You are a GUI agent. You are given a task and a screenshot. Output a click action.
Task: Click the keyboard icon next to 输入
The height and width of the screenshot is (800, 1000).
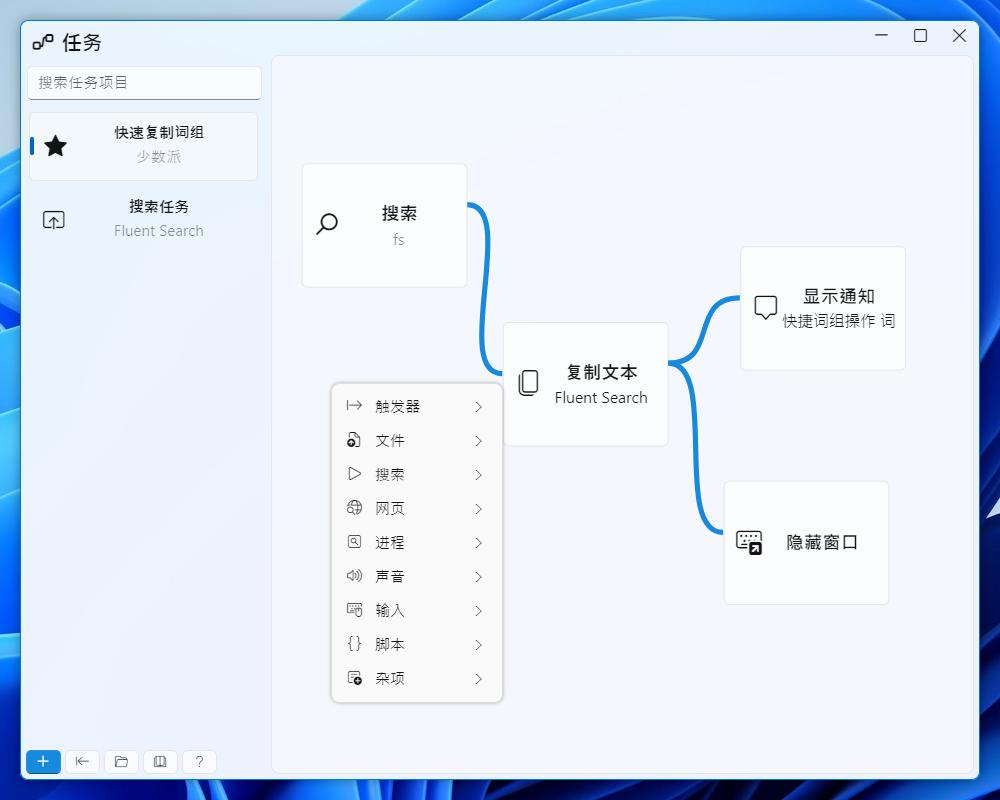(x=354, y=610)
